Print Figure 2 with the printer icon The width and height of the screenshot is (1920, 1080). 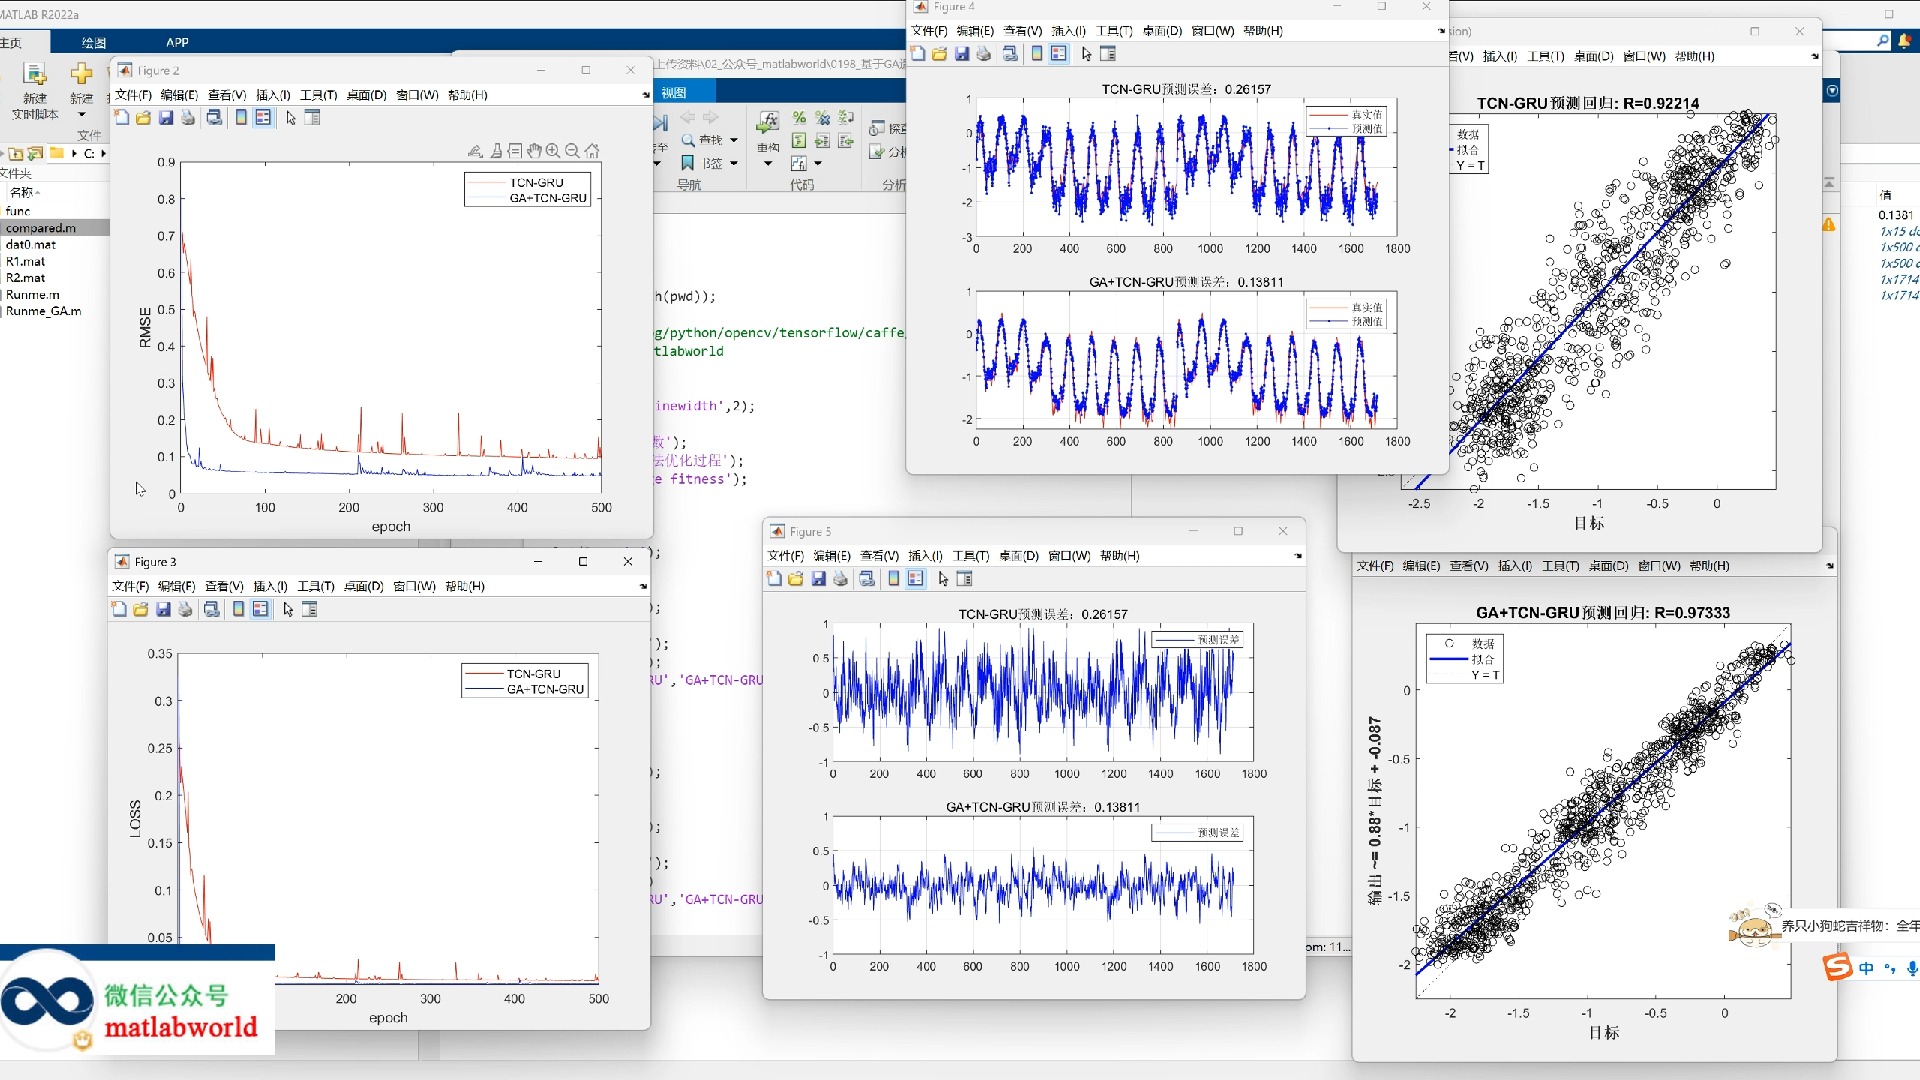(x=187, y=118)
